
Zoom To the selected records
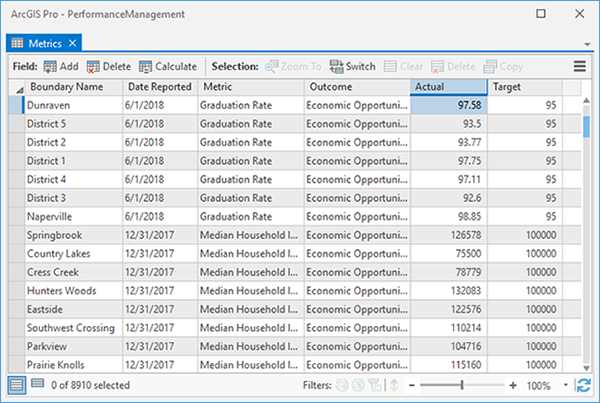293,67
